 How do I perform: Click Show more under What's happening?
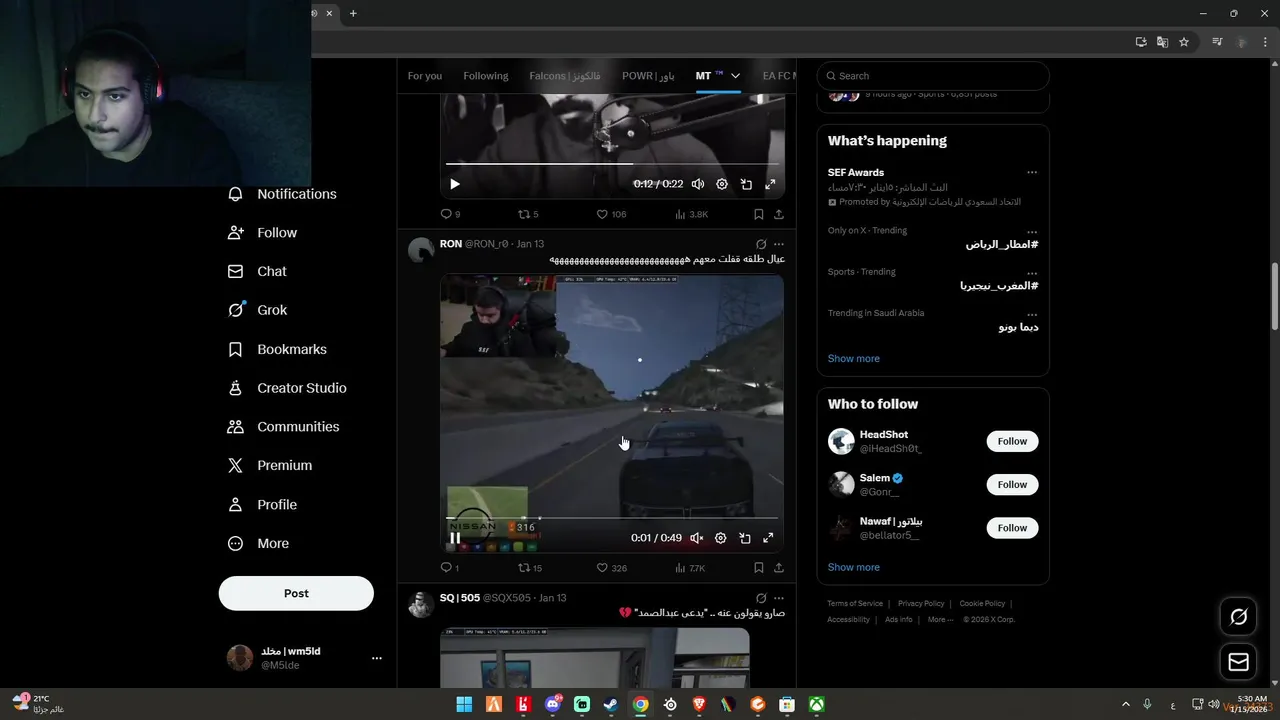[853, 358]
